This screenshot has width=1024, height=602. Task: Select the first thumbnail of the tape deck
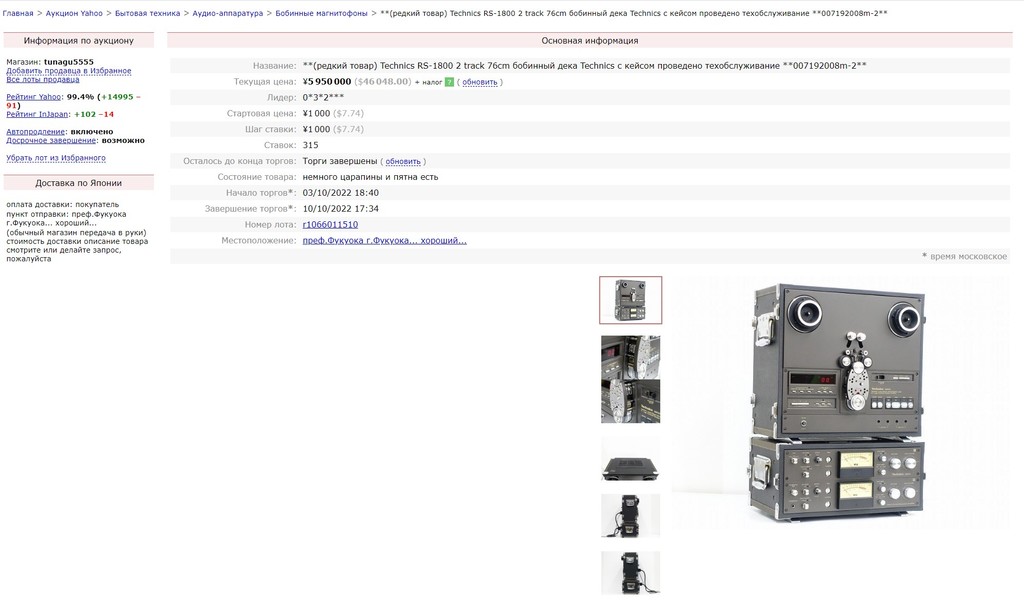[630, 300]
